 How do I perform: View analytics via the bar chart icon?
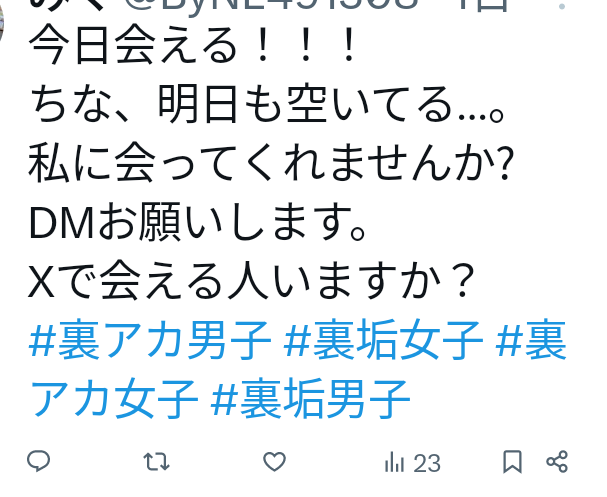pyautogui.click(x=394, y=462)
